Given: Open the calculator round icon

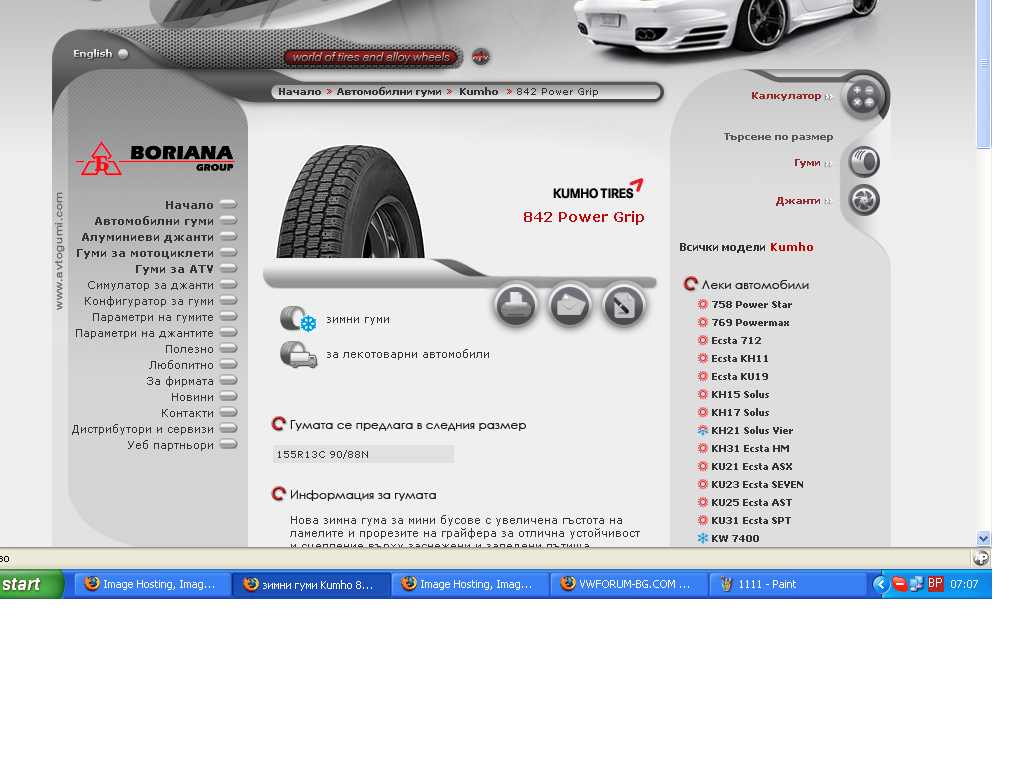Looking at the screenshot, I should (x=863, y=97).
